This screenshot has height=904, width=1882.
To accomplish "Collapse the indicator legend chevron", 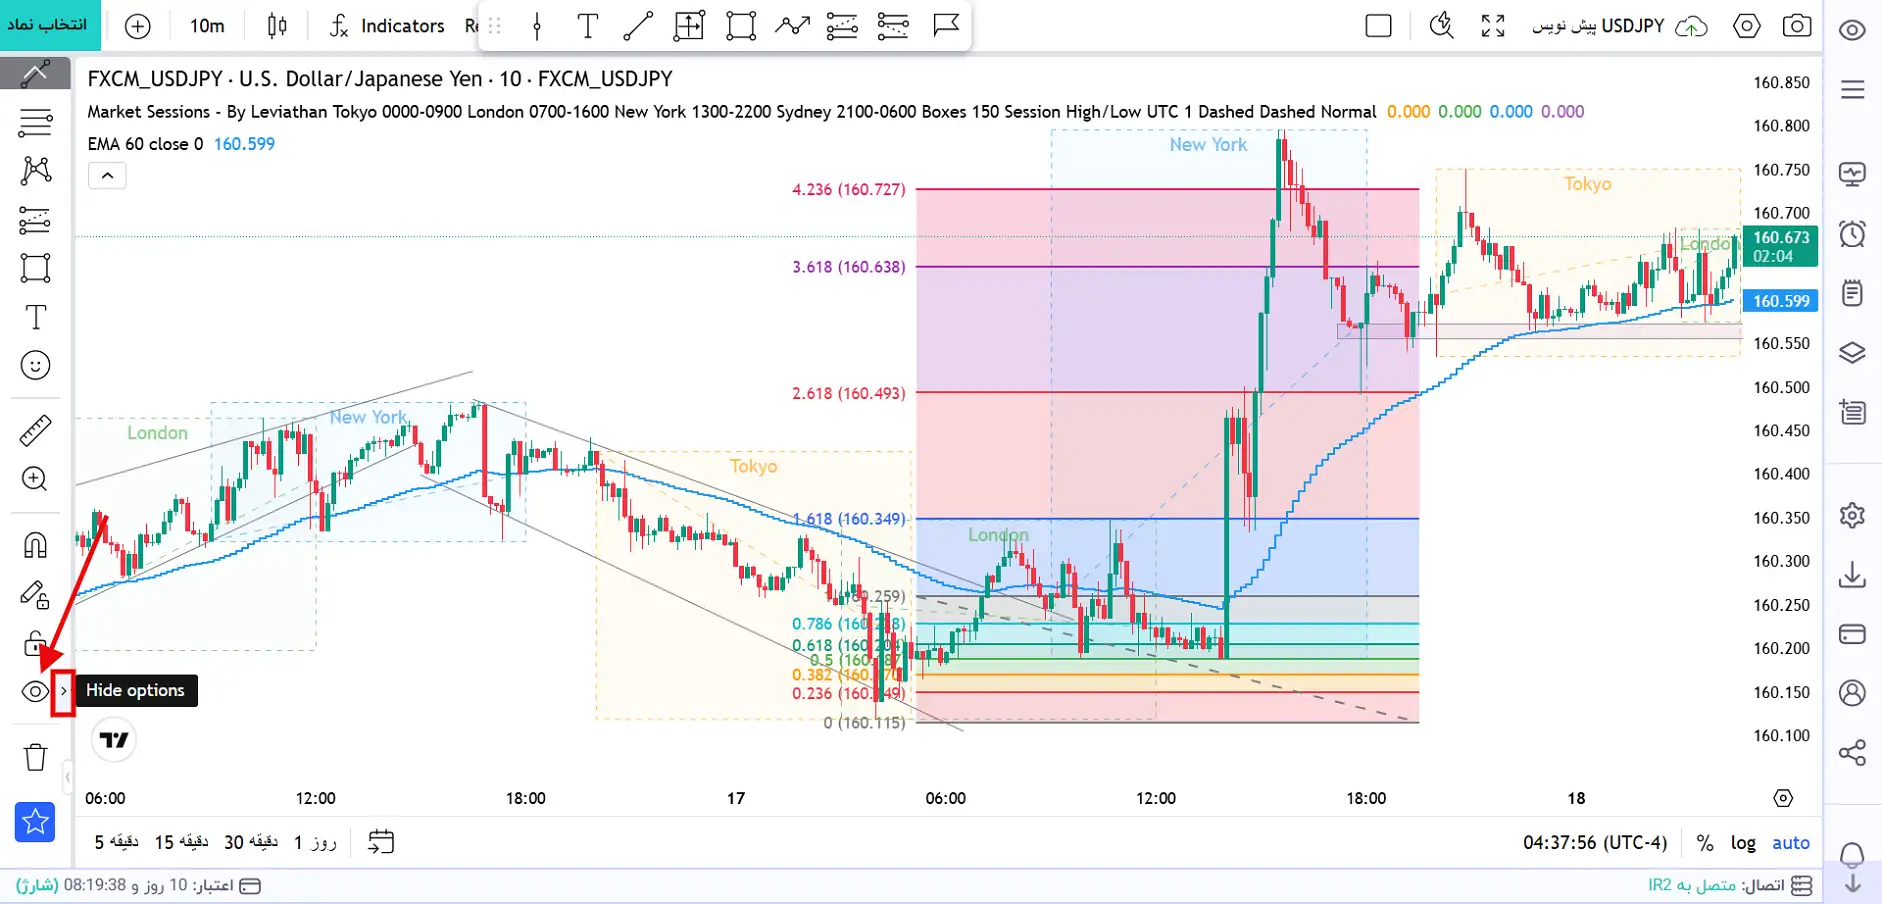I will pos(107,176).
